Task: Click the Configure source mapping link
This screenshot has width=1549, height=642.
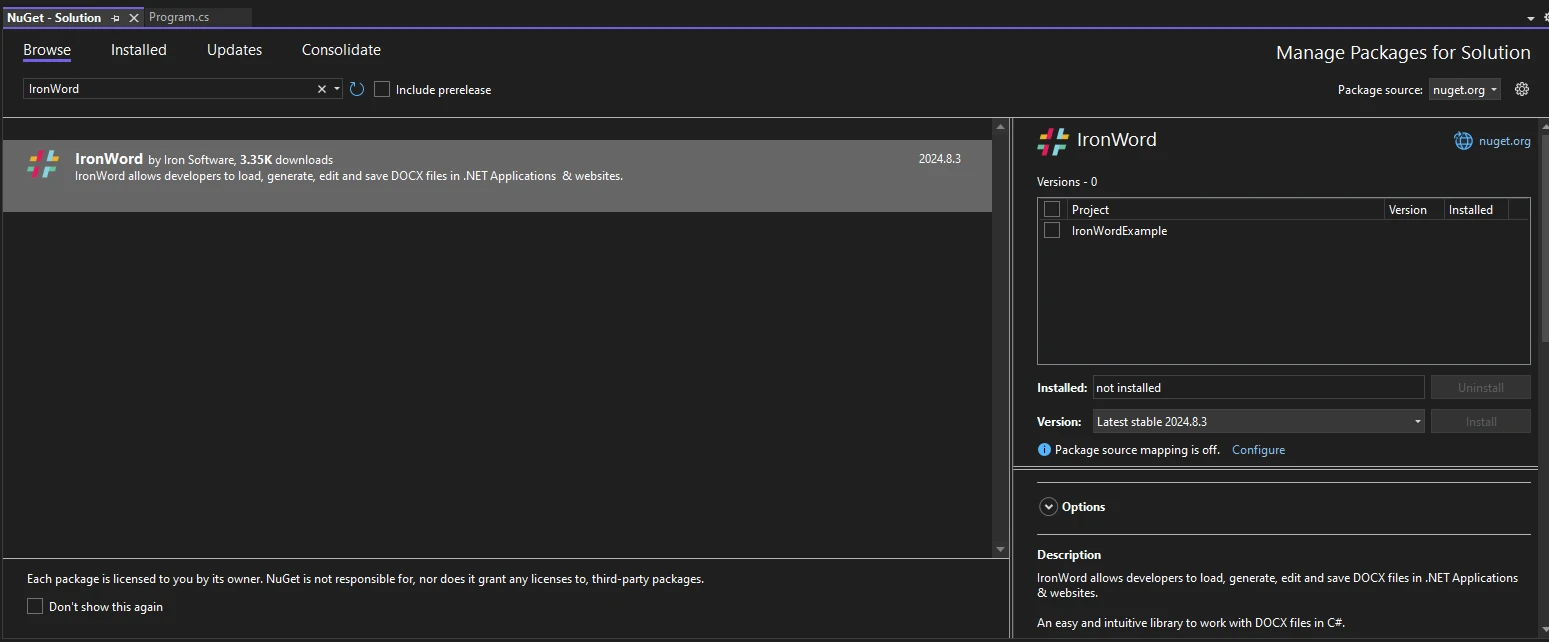Action: (1258, 450)
